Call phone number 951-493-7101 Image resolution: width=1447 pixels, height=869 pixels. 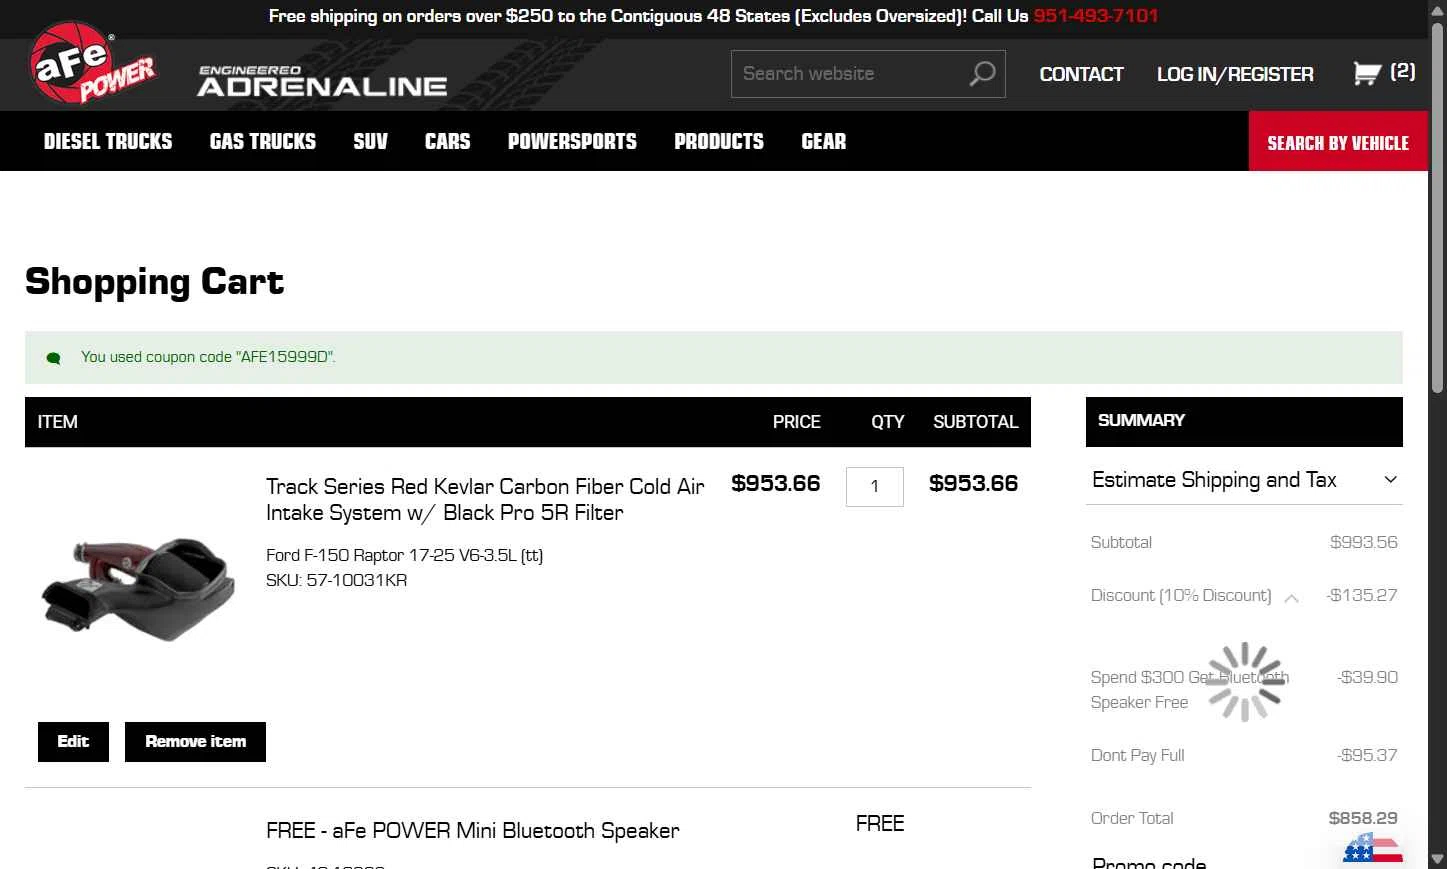[1095, 16]
